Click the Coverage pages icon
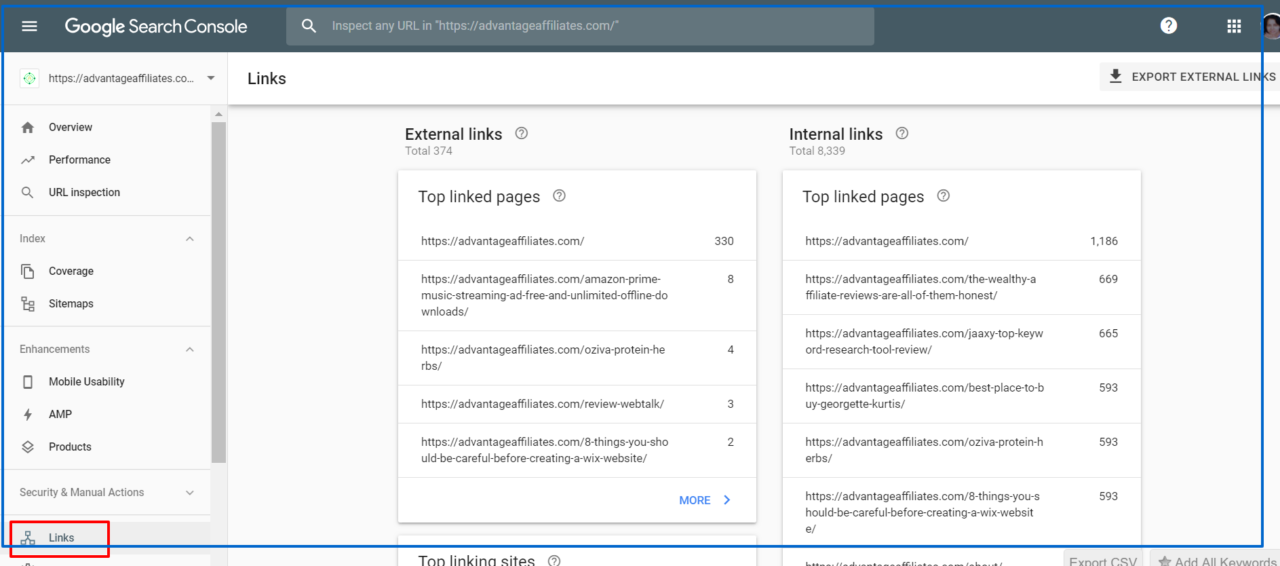Image resolution: width=1280 pixels, height=566 pixels. 28,271
